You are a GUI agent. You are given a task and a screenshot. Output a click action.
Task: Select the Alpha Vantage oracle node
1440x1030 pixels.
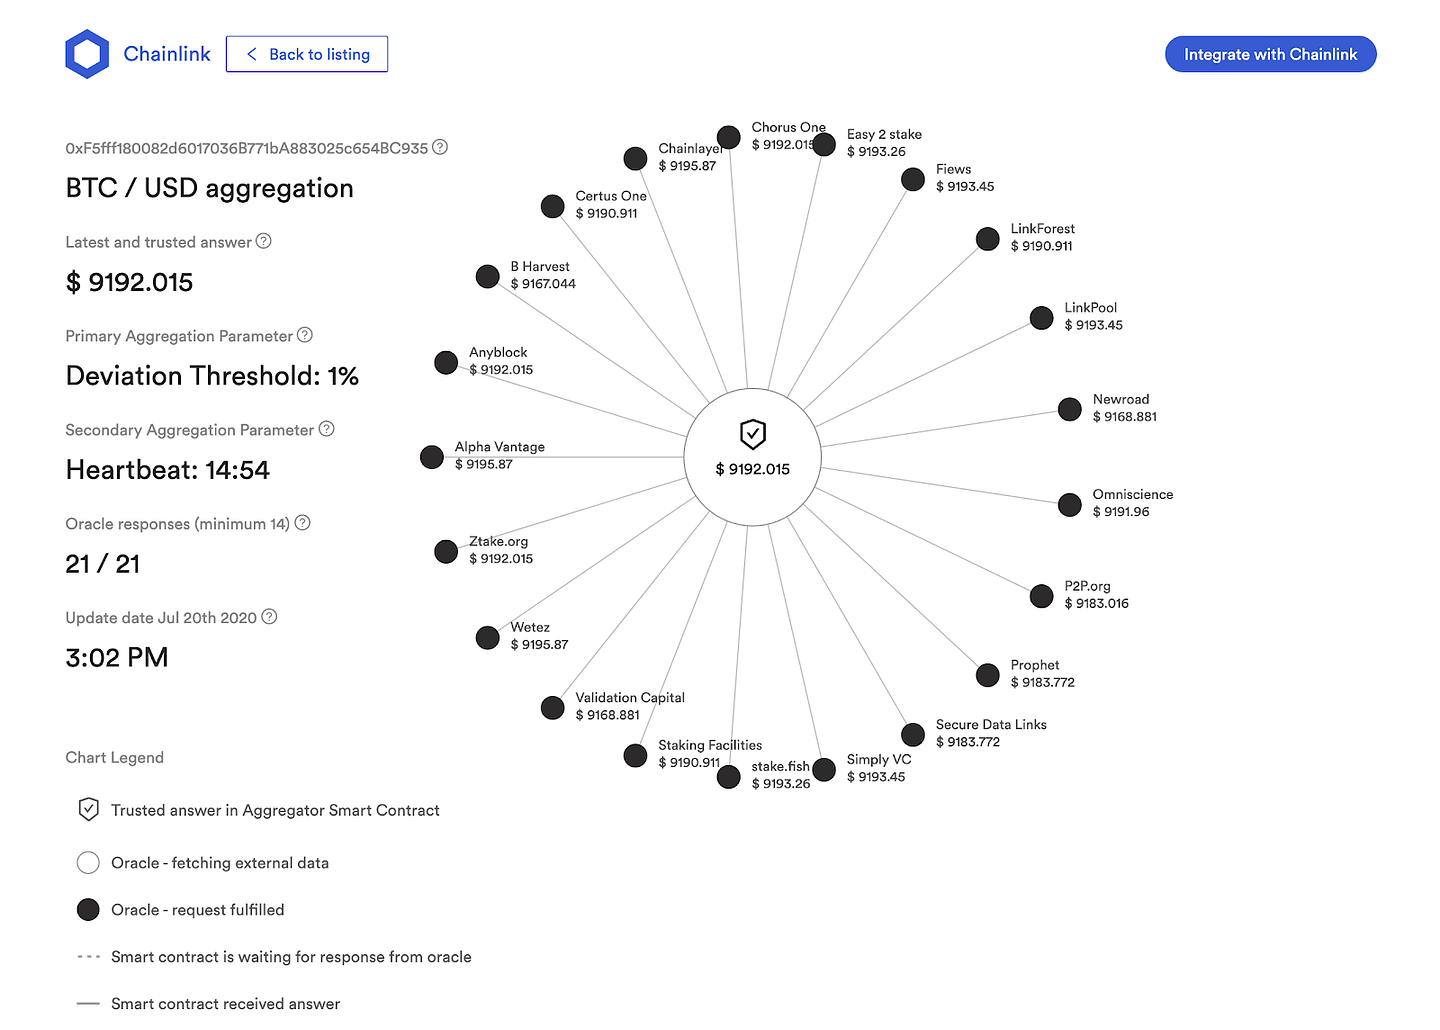[432, 457]
